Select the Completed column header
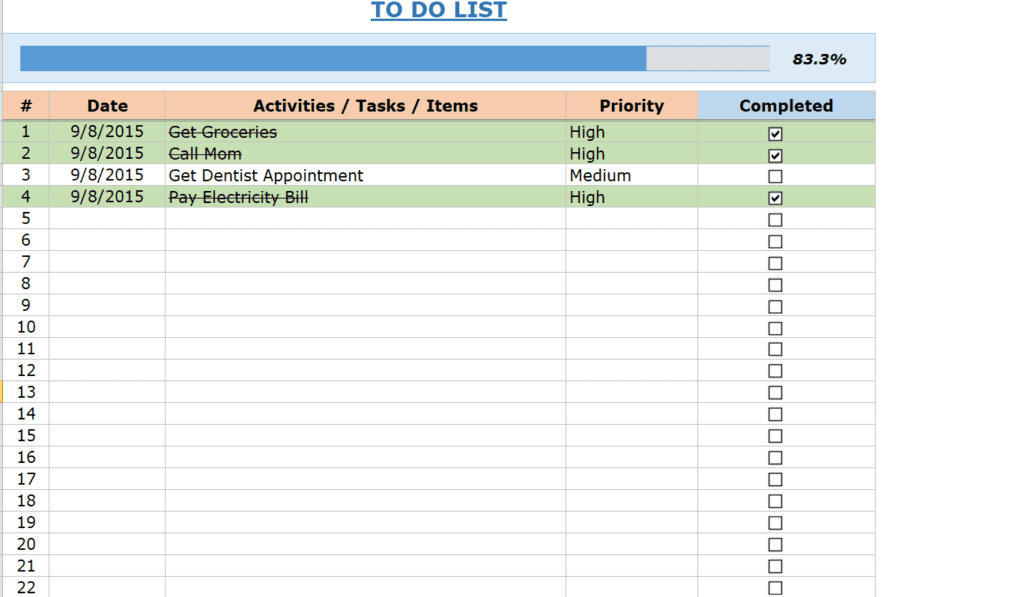 (786, 106)
